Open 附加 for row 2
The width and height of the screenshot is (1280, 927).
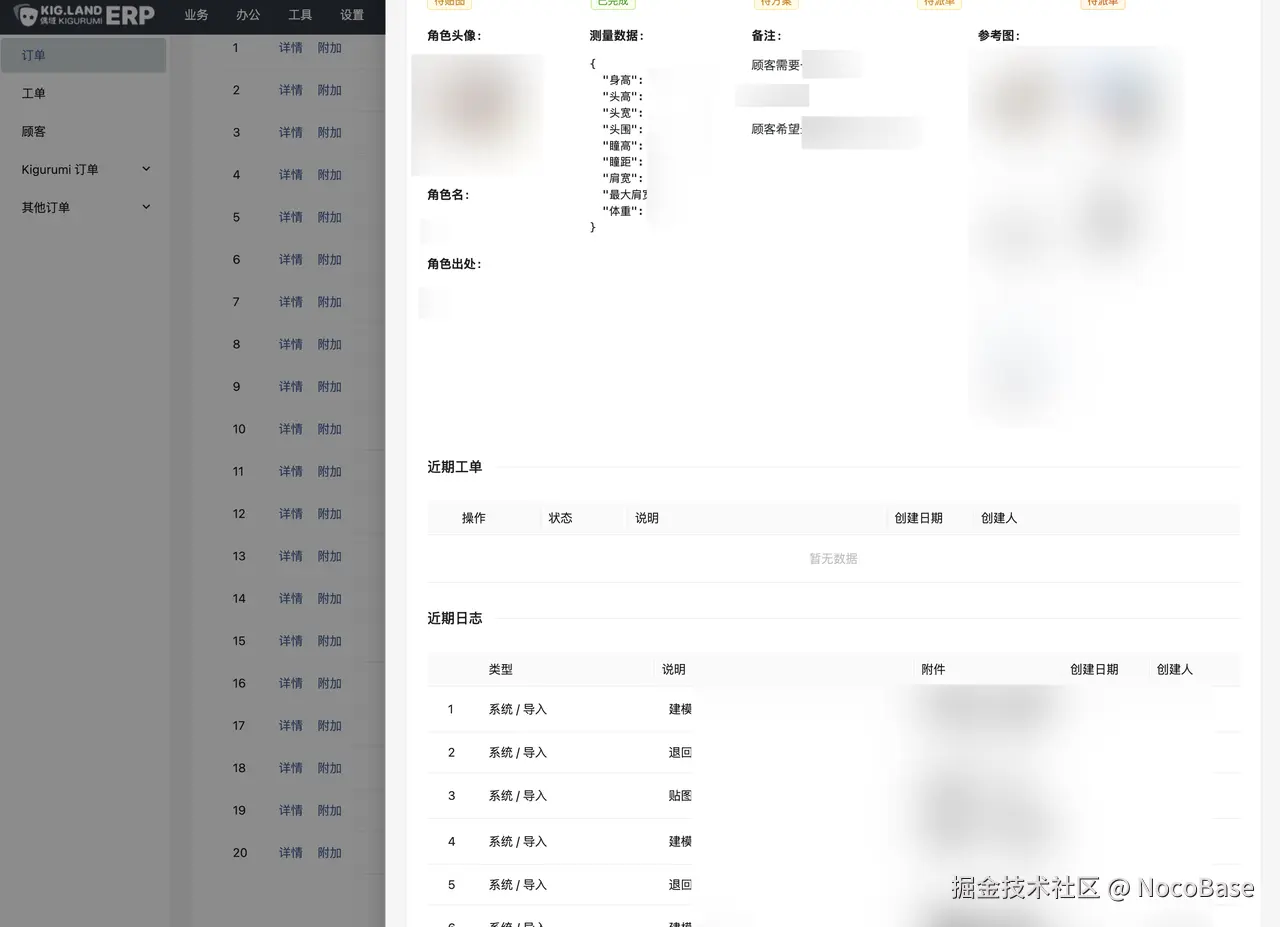(x=330, y=90)
